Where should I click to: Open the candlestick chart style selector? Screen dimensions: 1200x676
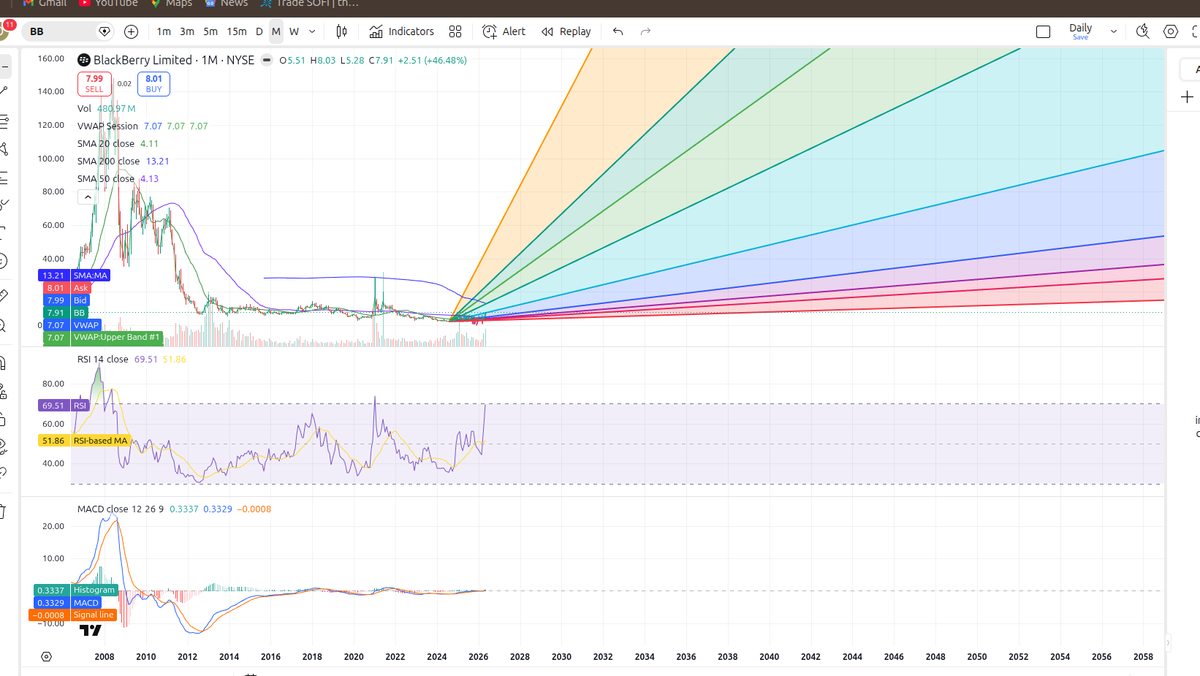(x=341, y=32)
